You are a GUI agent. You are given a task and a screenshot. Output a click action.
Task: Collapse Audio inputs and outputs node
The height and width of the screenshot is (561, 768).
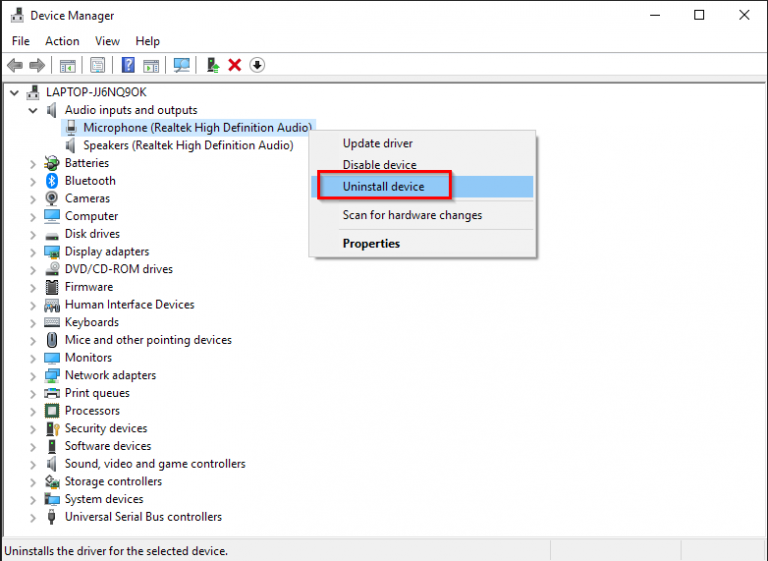(x=33, y=110)
